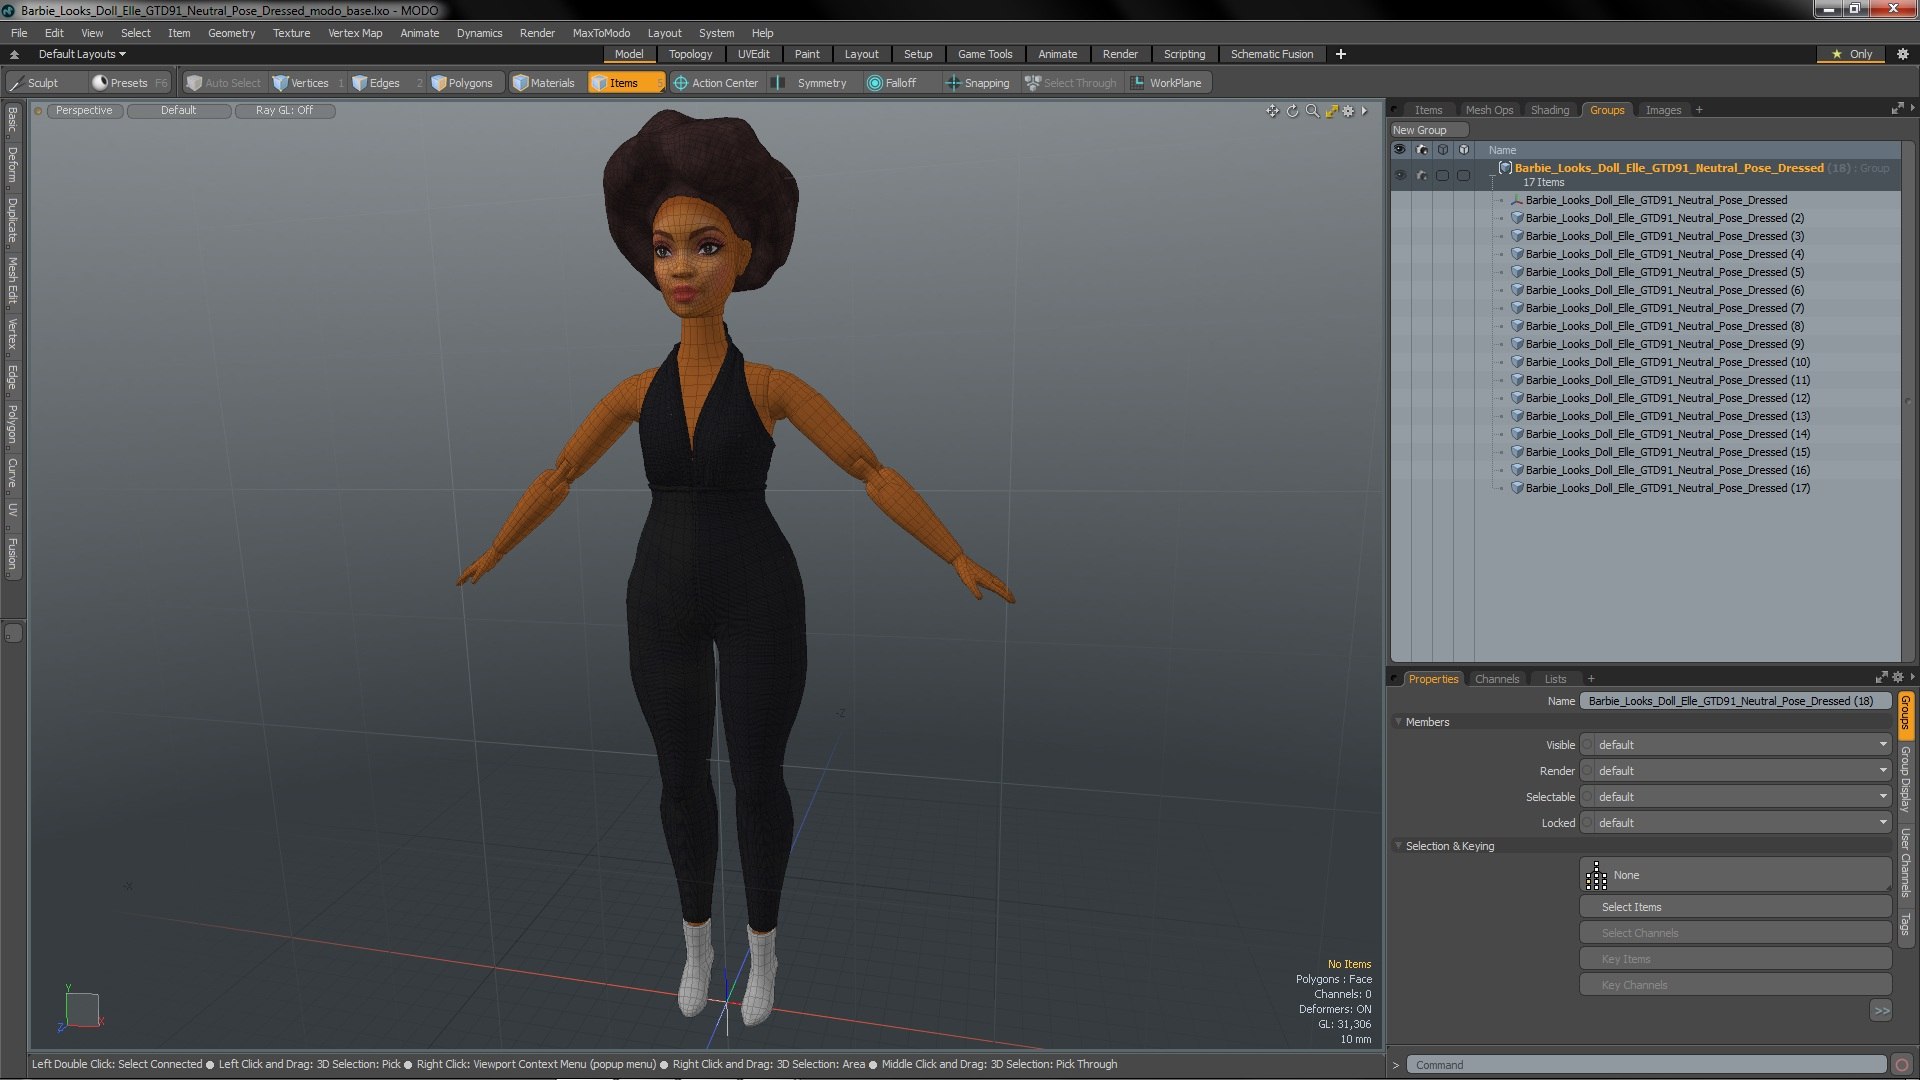Toggle render camera for the Barbie group
The image size is (1920, 1080).
point(1421,175)
